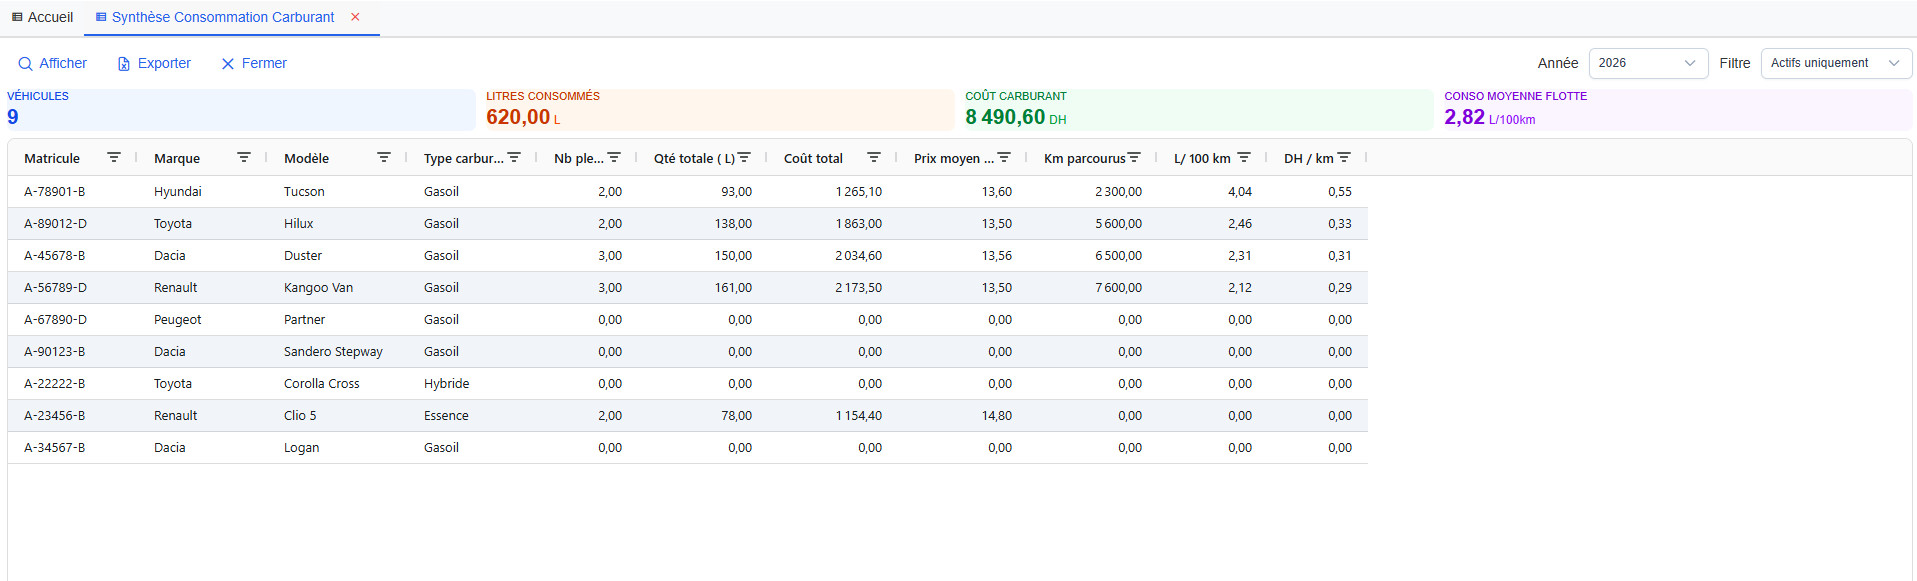Click filter icon on Qté totale column
1917x581 pixels.
pyautogui.click(x=744, y=158)
